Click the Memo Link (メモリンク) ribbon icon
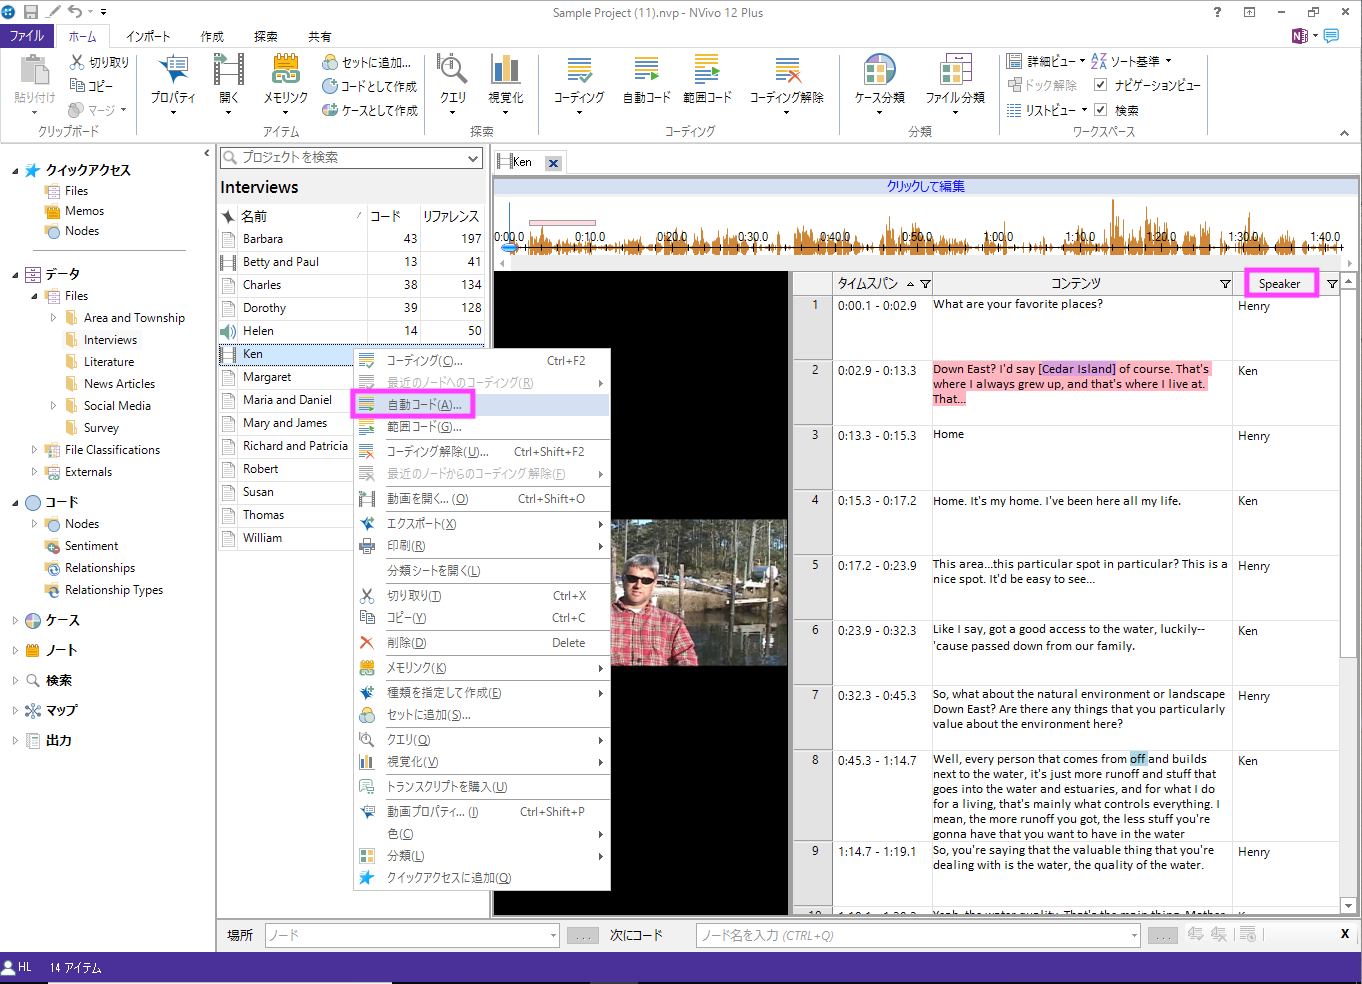Image resolution: width=1362 pixels, height=984 pixels. pos(285,70)
